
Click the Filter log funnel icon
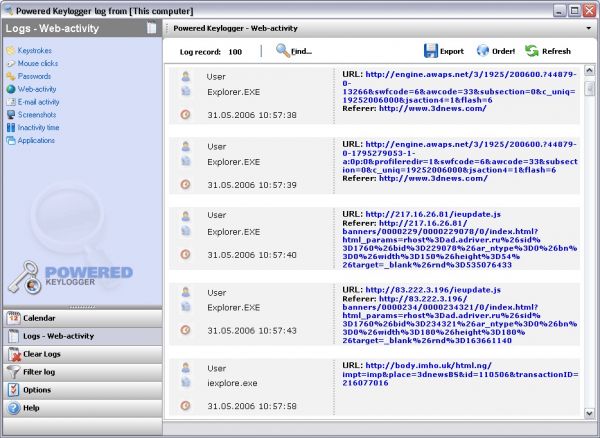(13, 372)
